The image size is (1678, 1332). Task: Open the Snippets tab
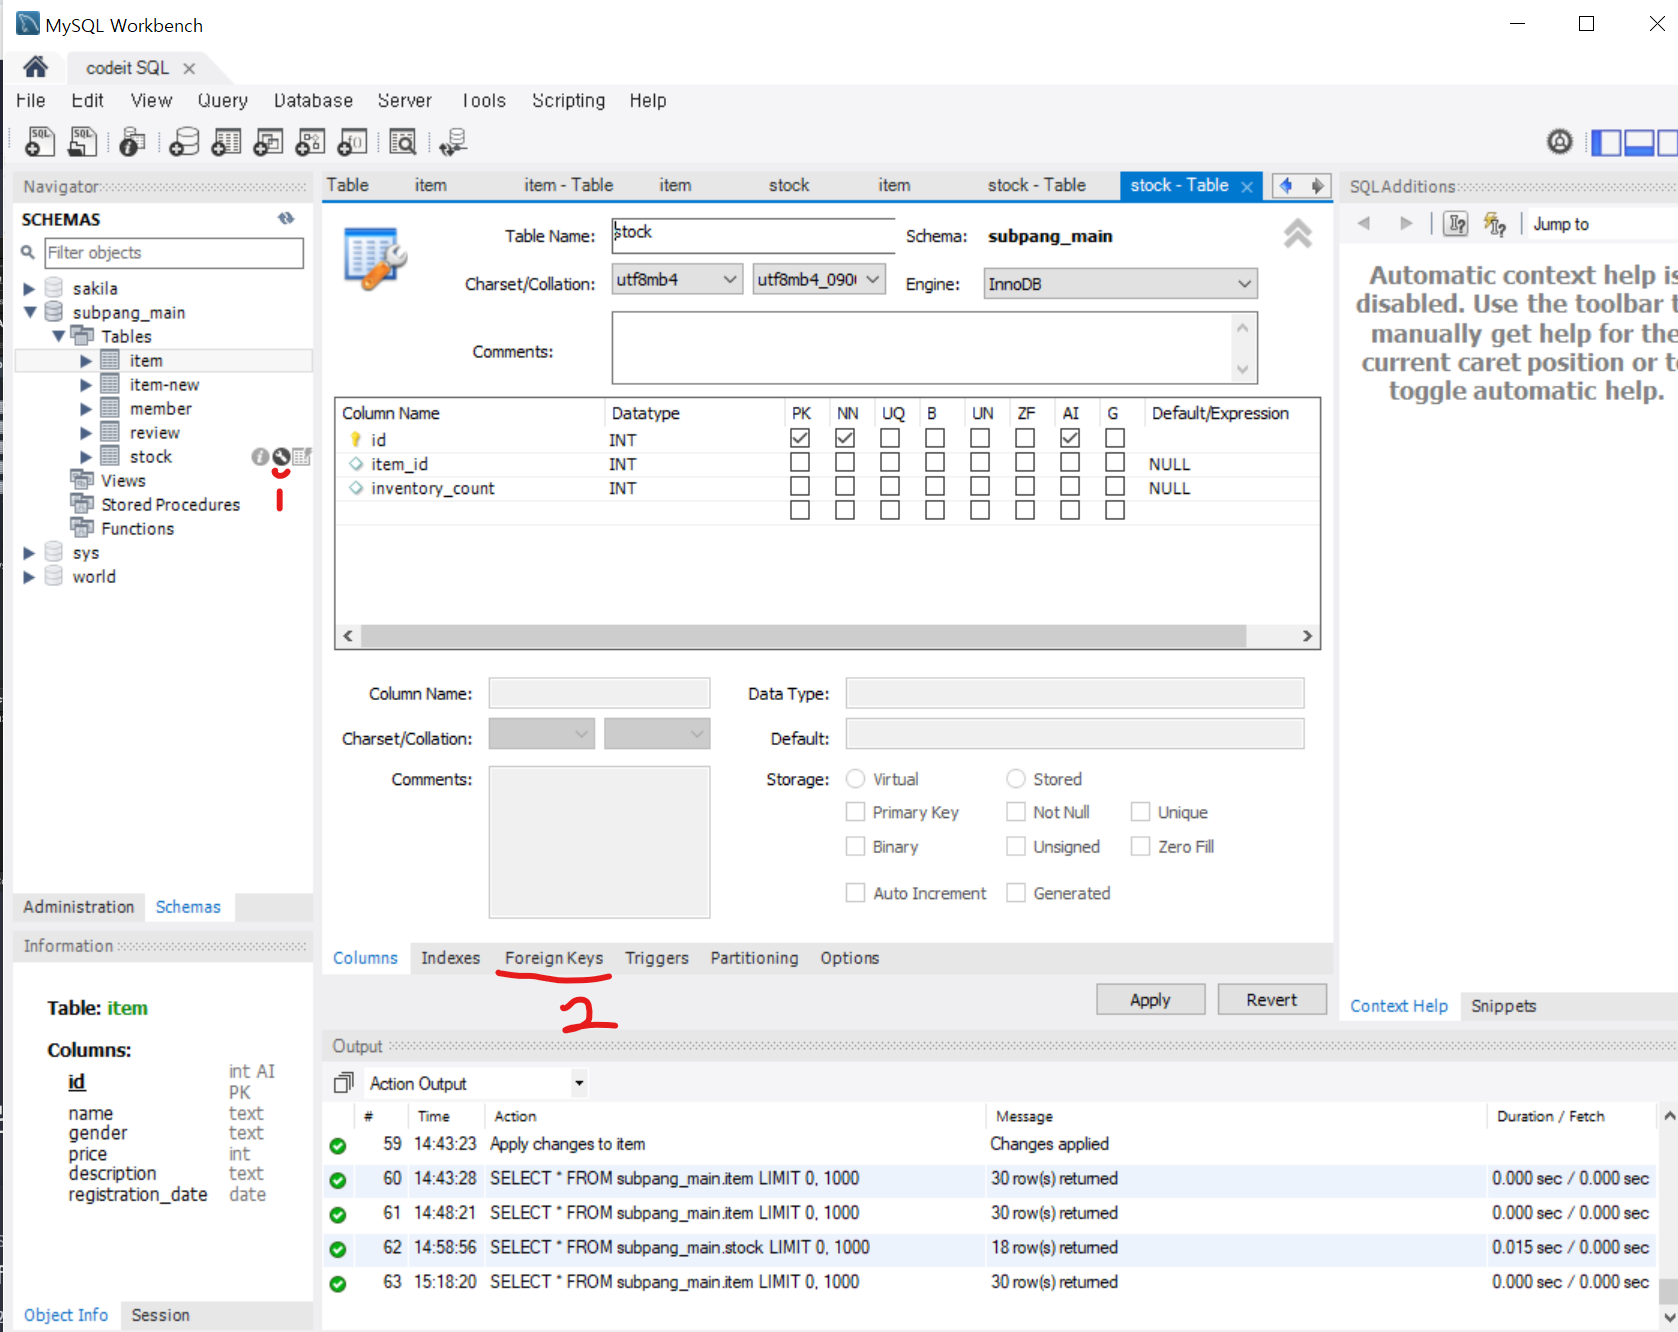coord(1503,1006)
